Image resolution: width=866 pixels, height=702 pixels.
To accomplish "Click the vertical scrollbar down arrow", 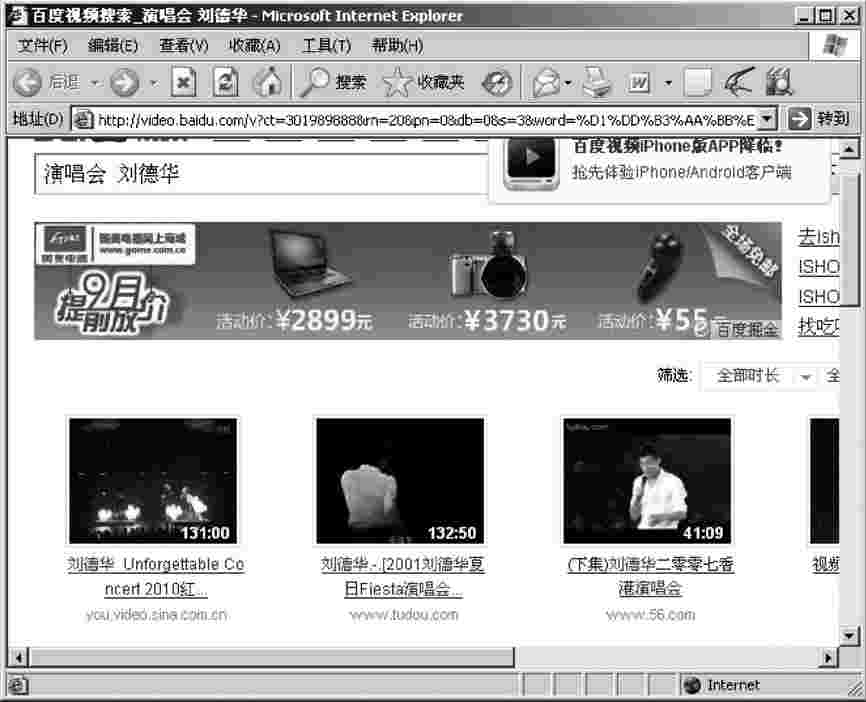I will [x=849, y=635].
